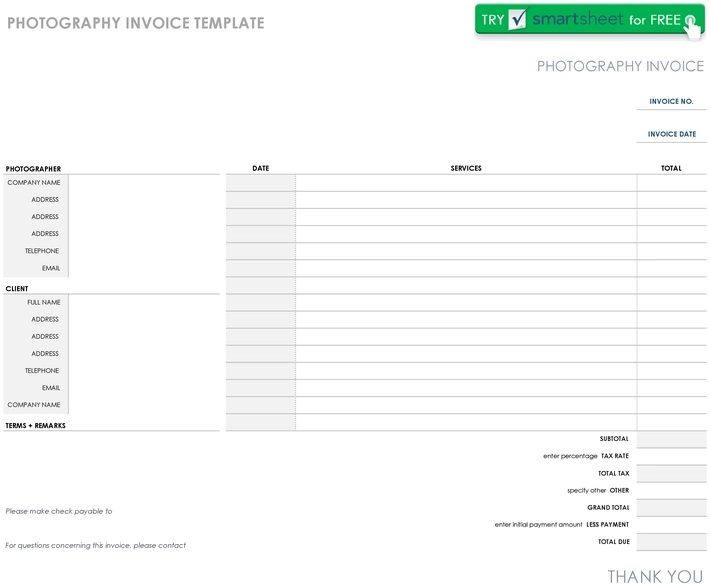Viewport: 710px width, 586px height.
Task: Click the INVOICE DATE field label
Action: (672, 134)
